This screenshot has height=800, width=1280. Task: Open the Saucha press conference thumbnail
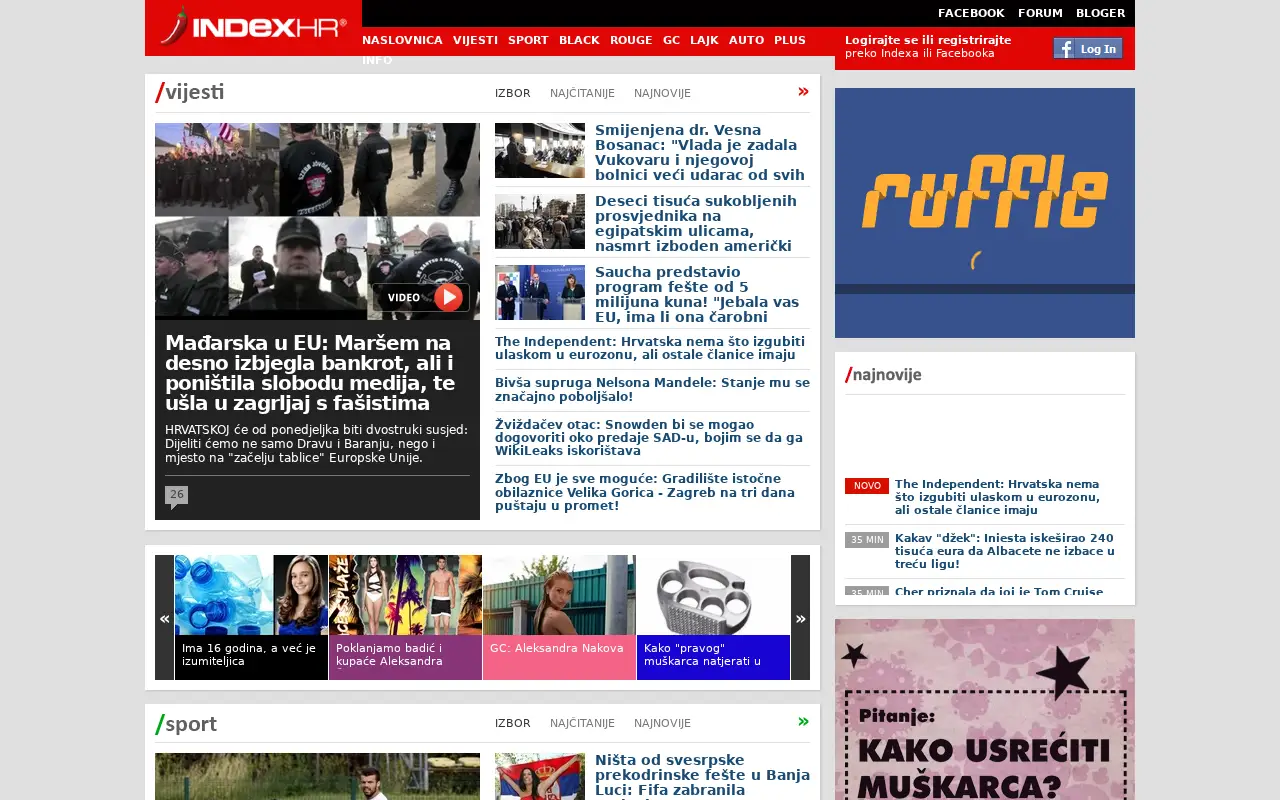(x=540, y=292)
